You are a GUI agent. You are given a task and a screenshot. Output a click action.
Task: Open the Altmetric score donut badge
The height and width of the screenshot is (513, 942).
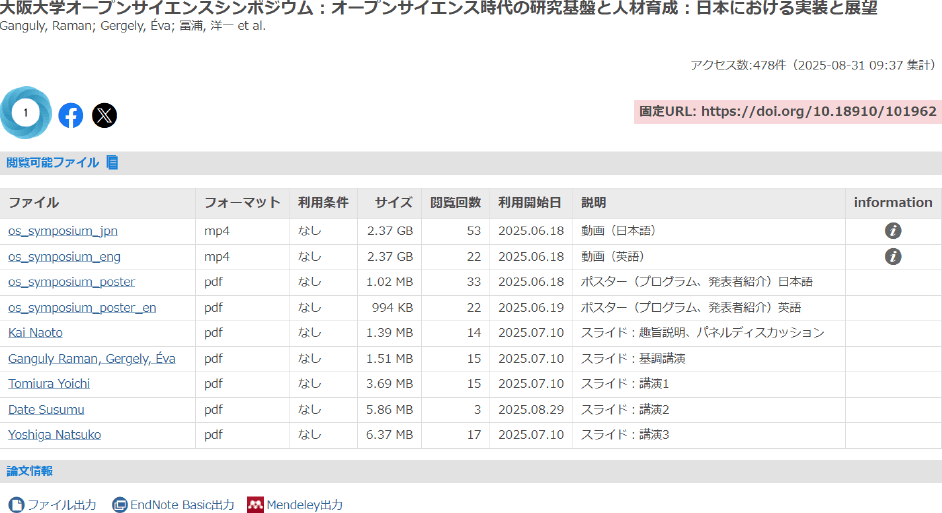pyautogui.click(x=26, y=113)
